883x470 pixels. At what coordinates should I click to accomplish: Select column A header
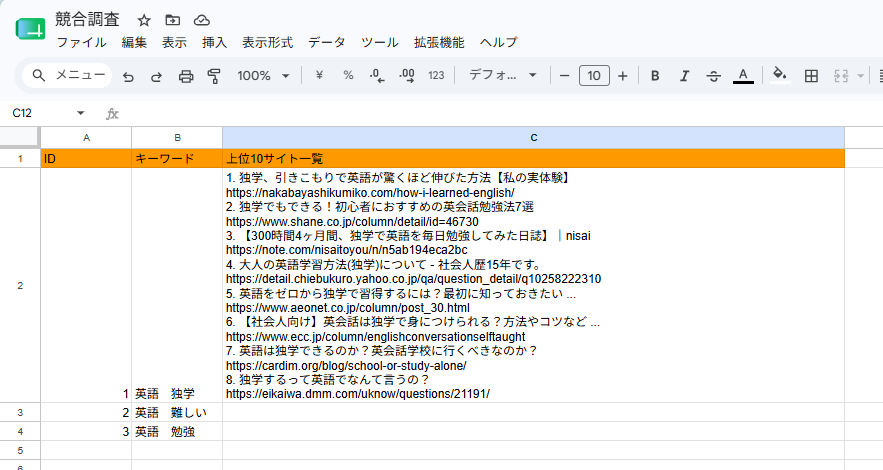(86, 138)
